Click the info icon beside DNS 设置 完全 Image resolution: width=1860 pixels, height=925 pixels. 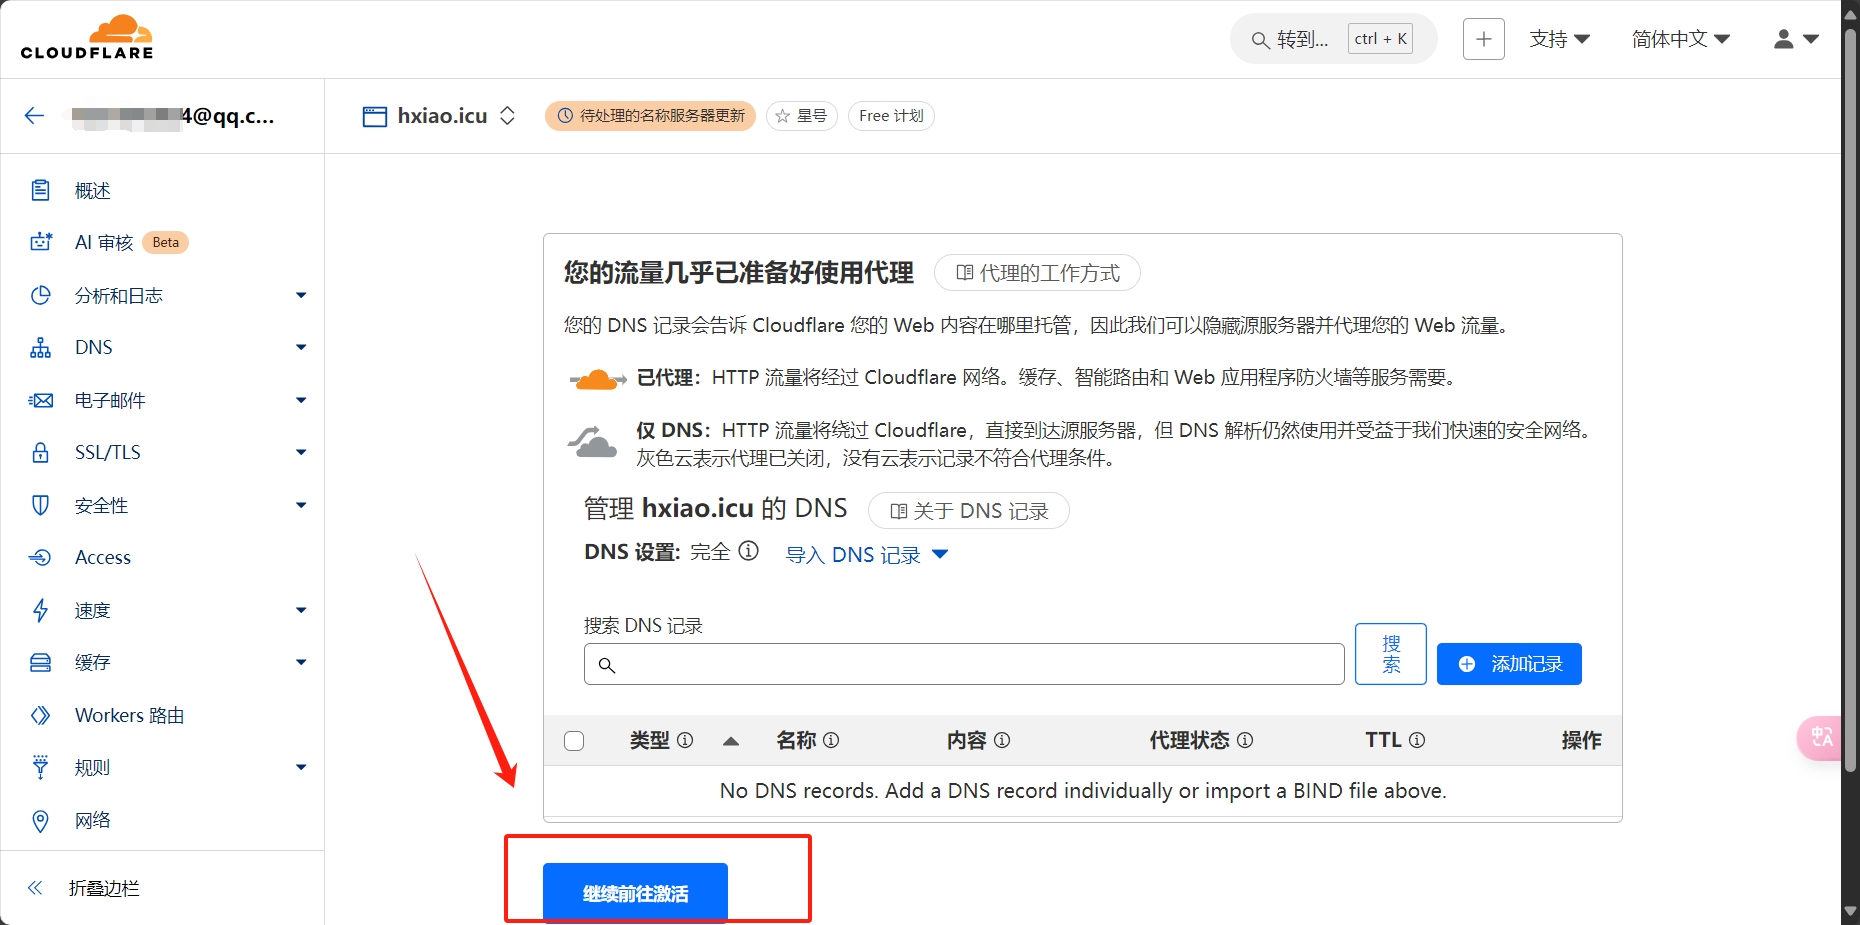click(749, 550)
